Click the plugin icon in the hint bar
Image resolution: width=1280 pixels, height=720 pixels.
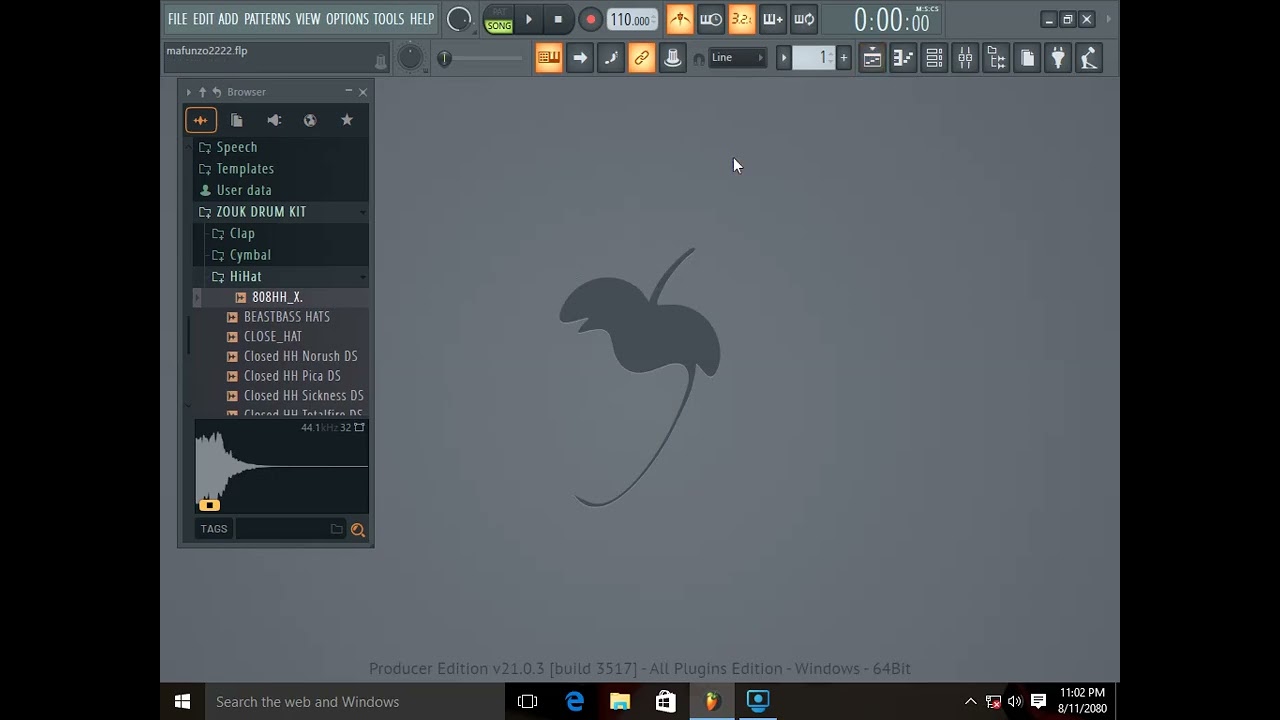[x=380, y=62]
